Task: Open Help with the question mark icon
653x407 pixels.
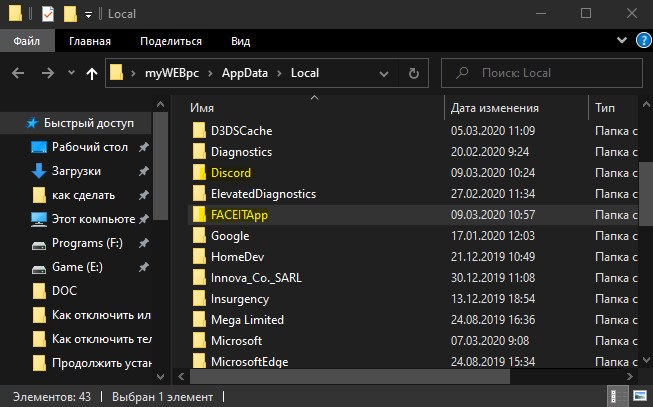Action: click(x=644, y=40)
